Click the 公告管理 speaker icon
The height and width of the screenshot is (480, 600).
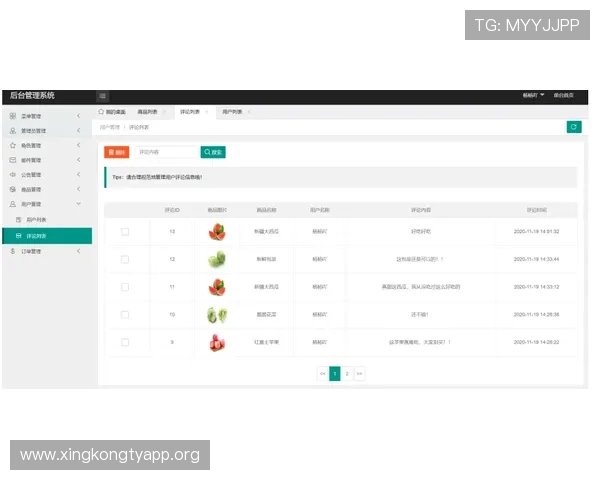13,174
